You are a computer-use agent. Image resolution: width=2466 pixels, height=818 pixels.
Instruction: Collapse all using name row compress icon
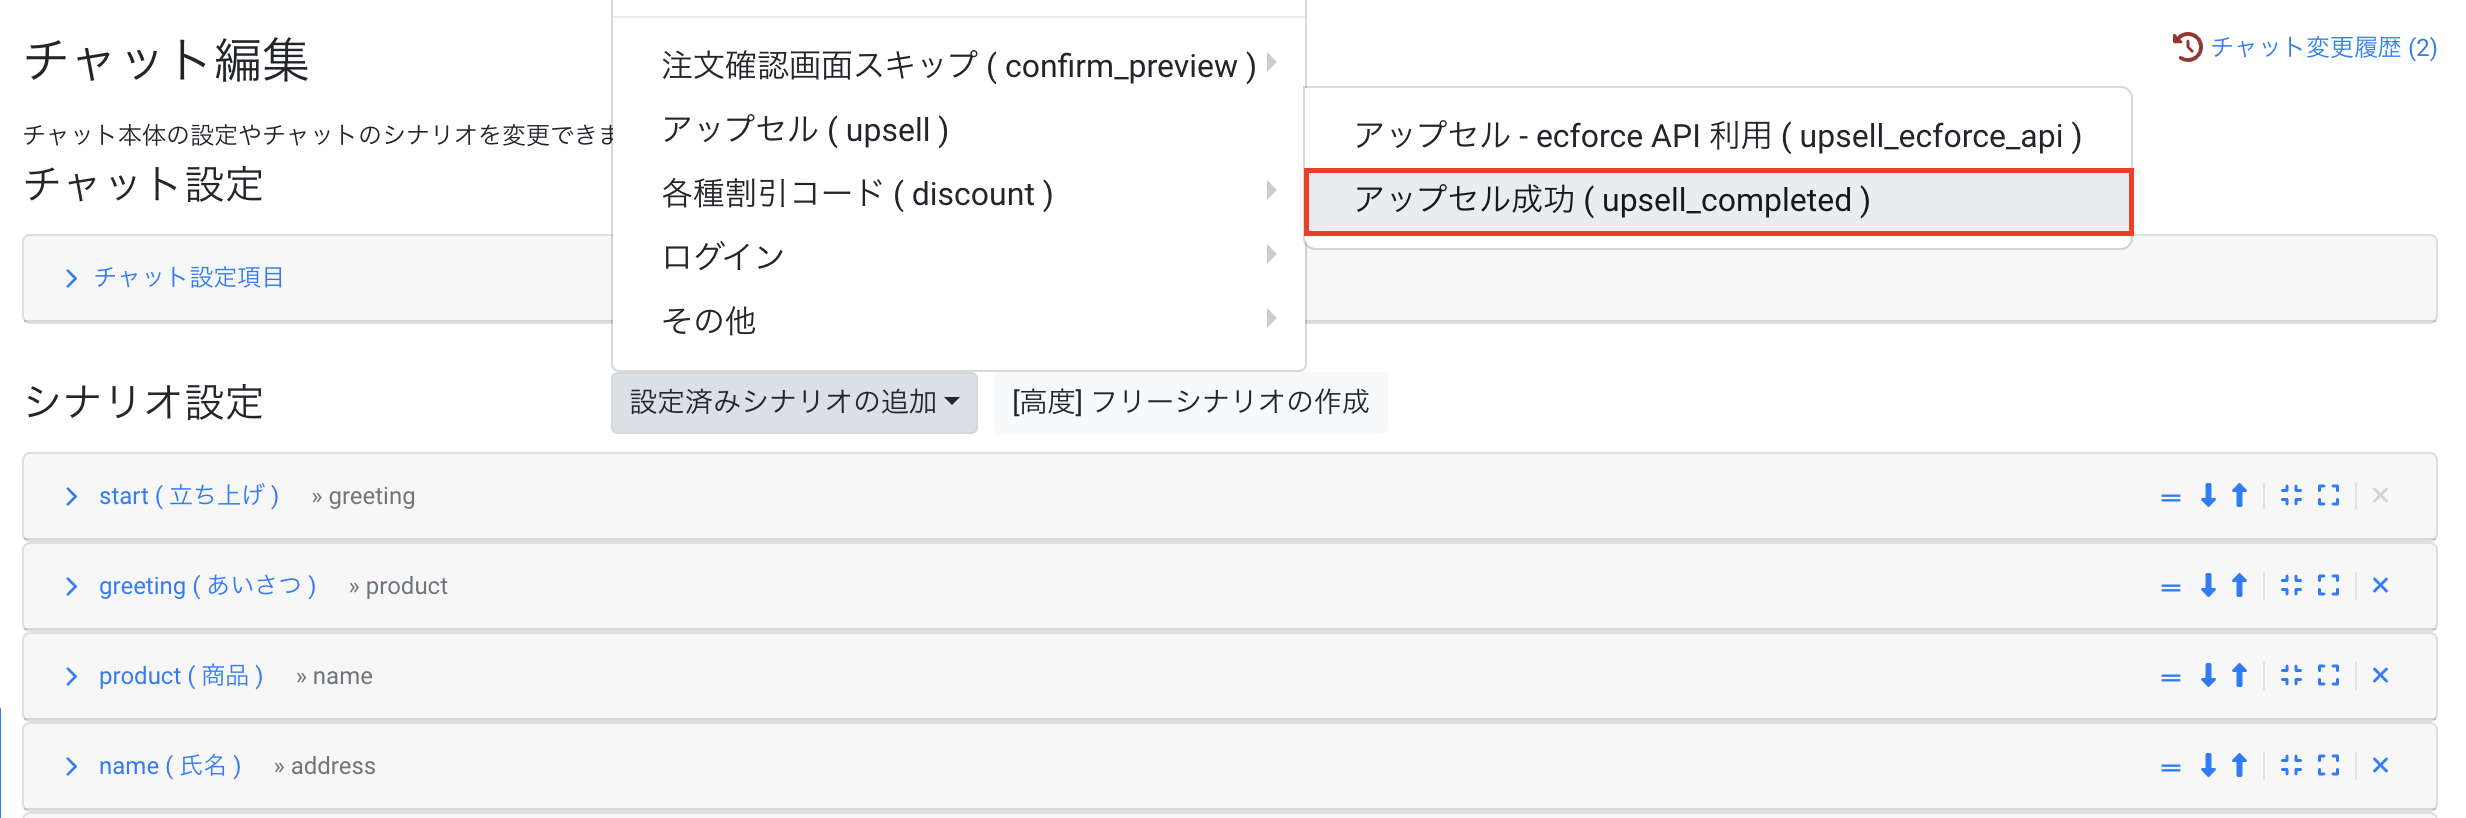point(2291,766)
